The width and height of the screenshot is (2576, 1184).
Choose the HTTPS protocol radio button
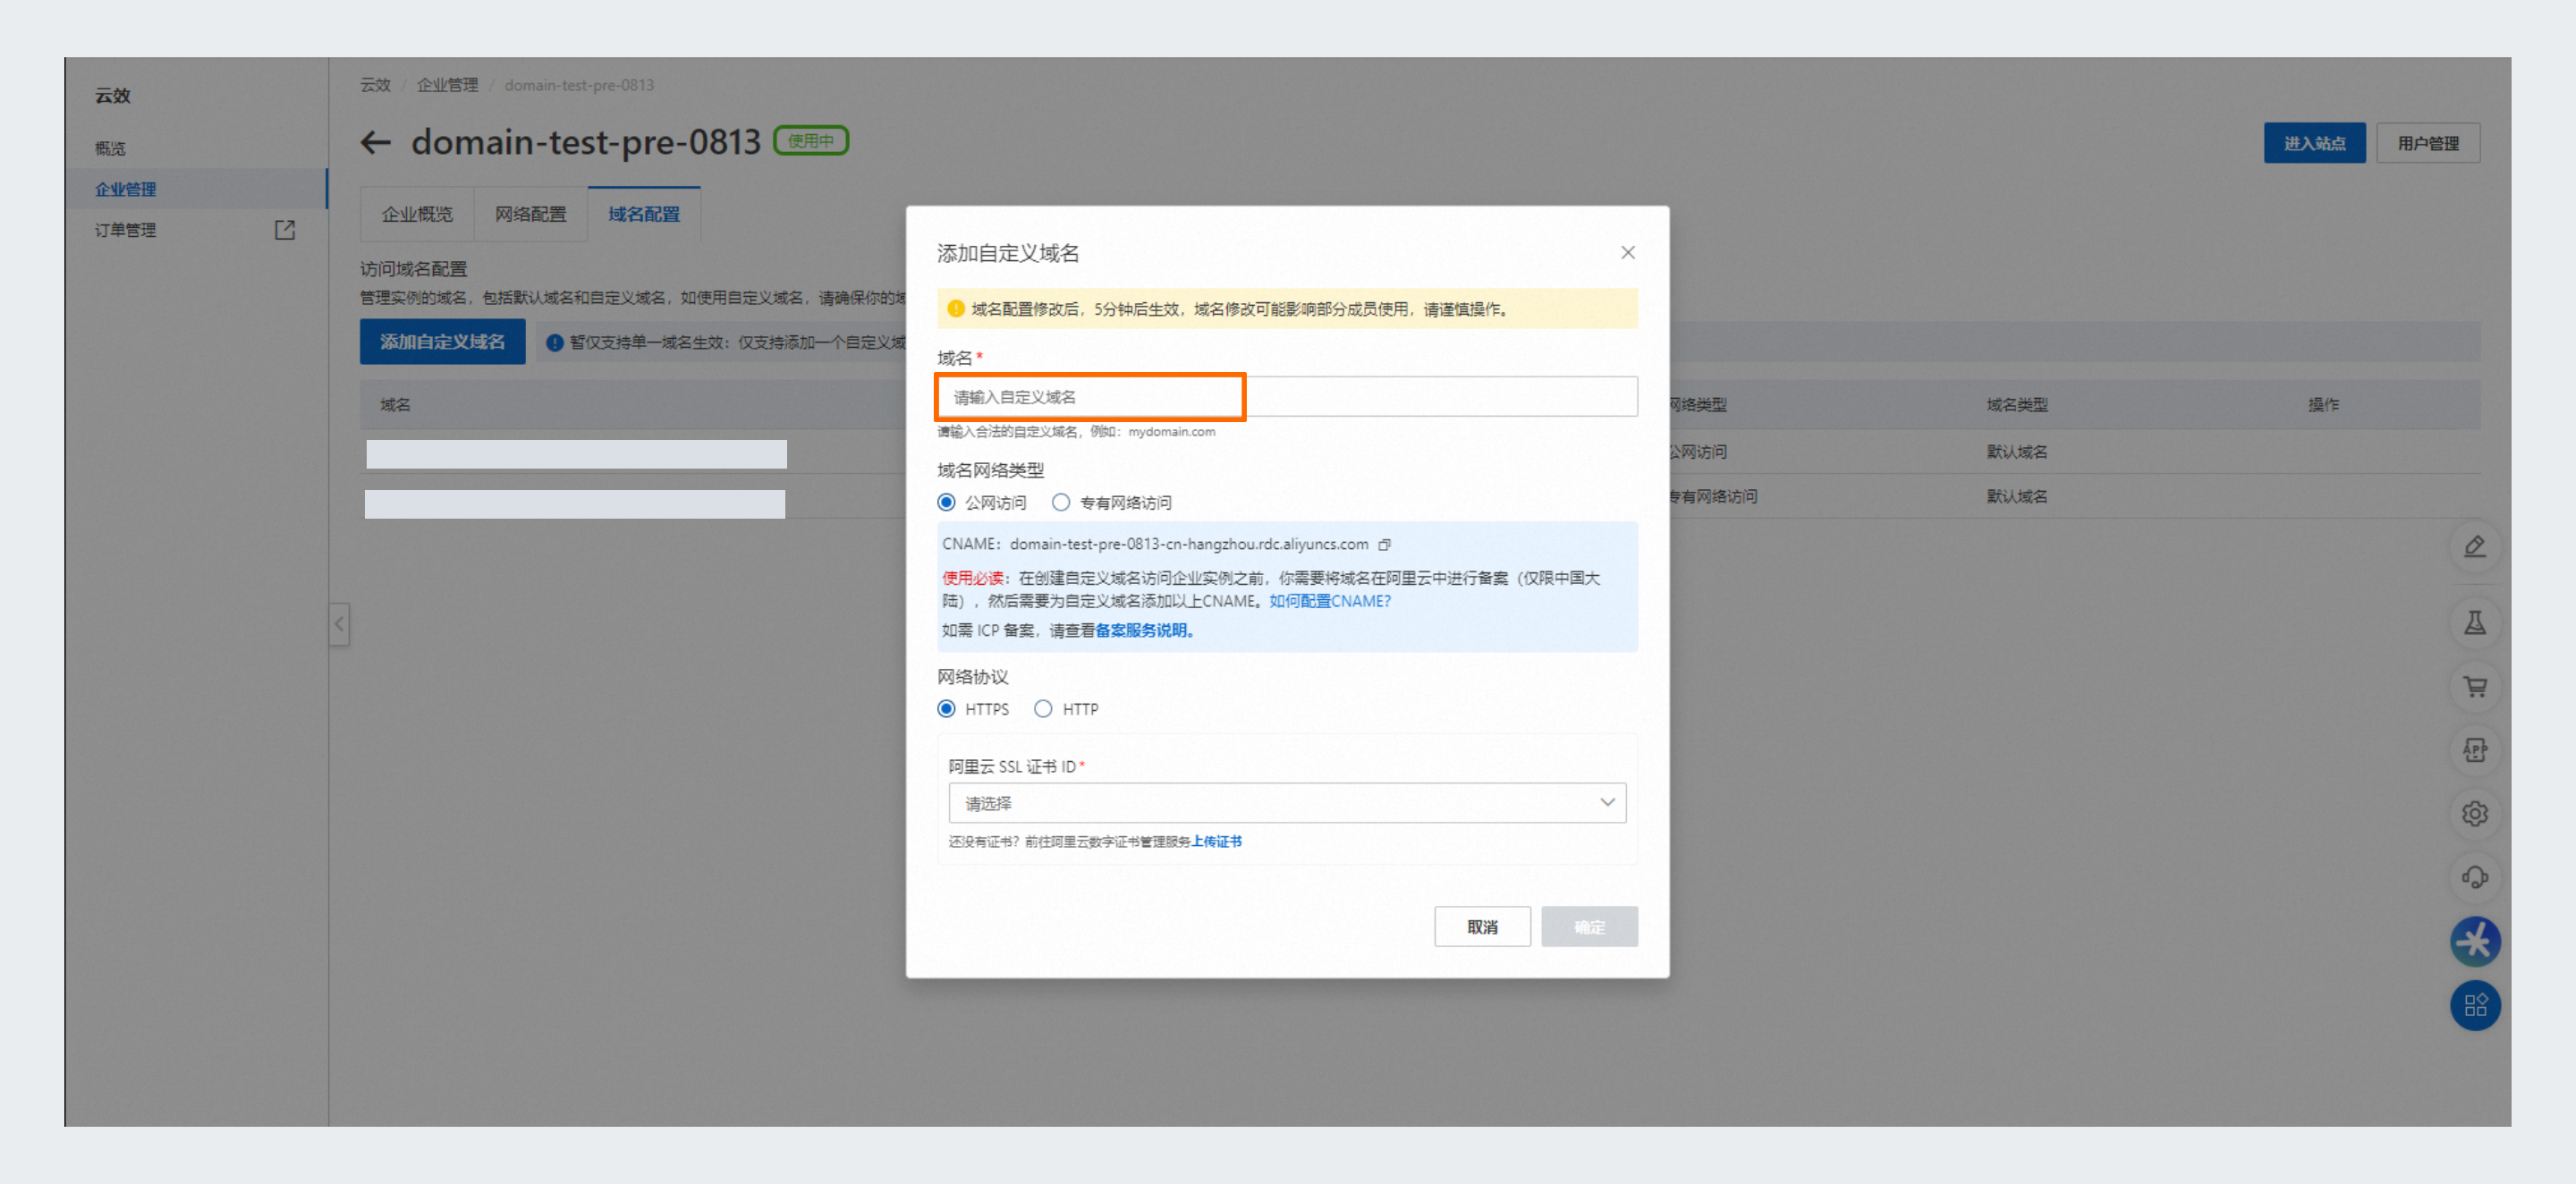(x=946, y=709)
